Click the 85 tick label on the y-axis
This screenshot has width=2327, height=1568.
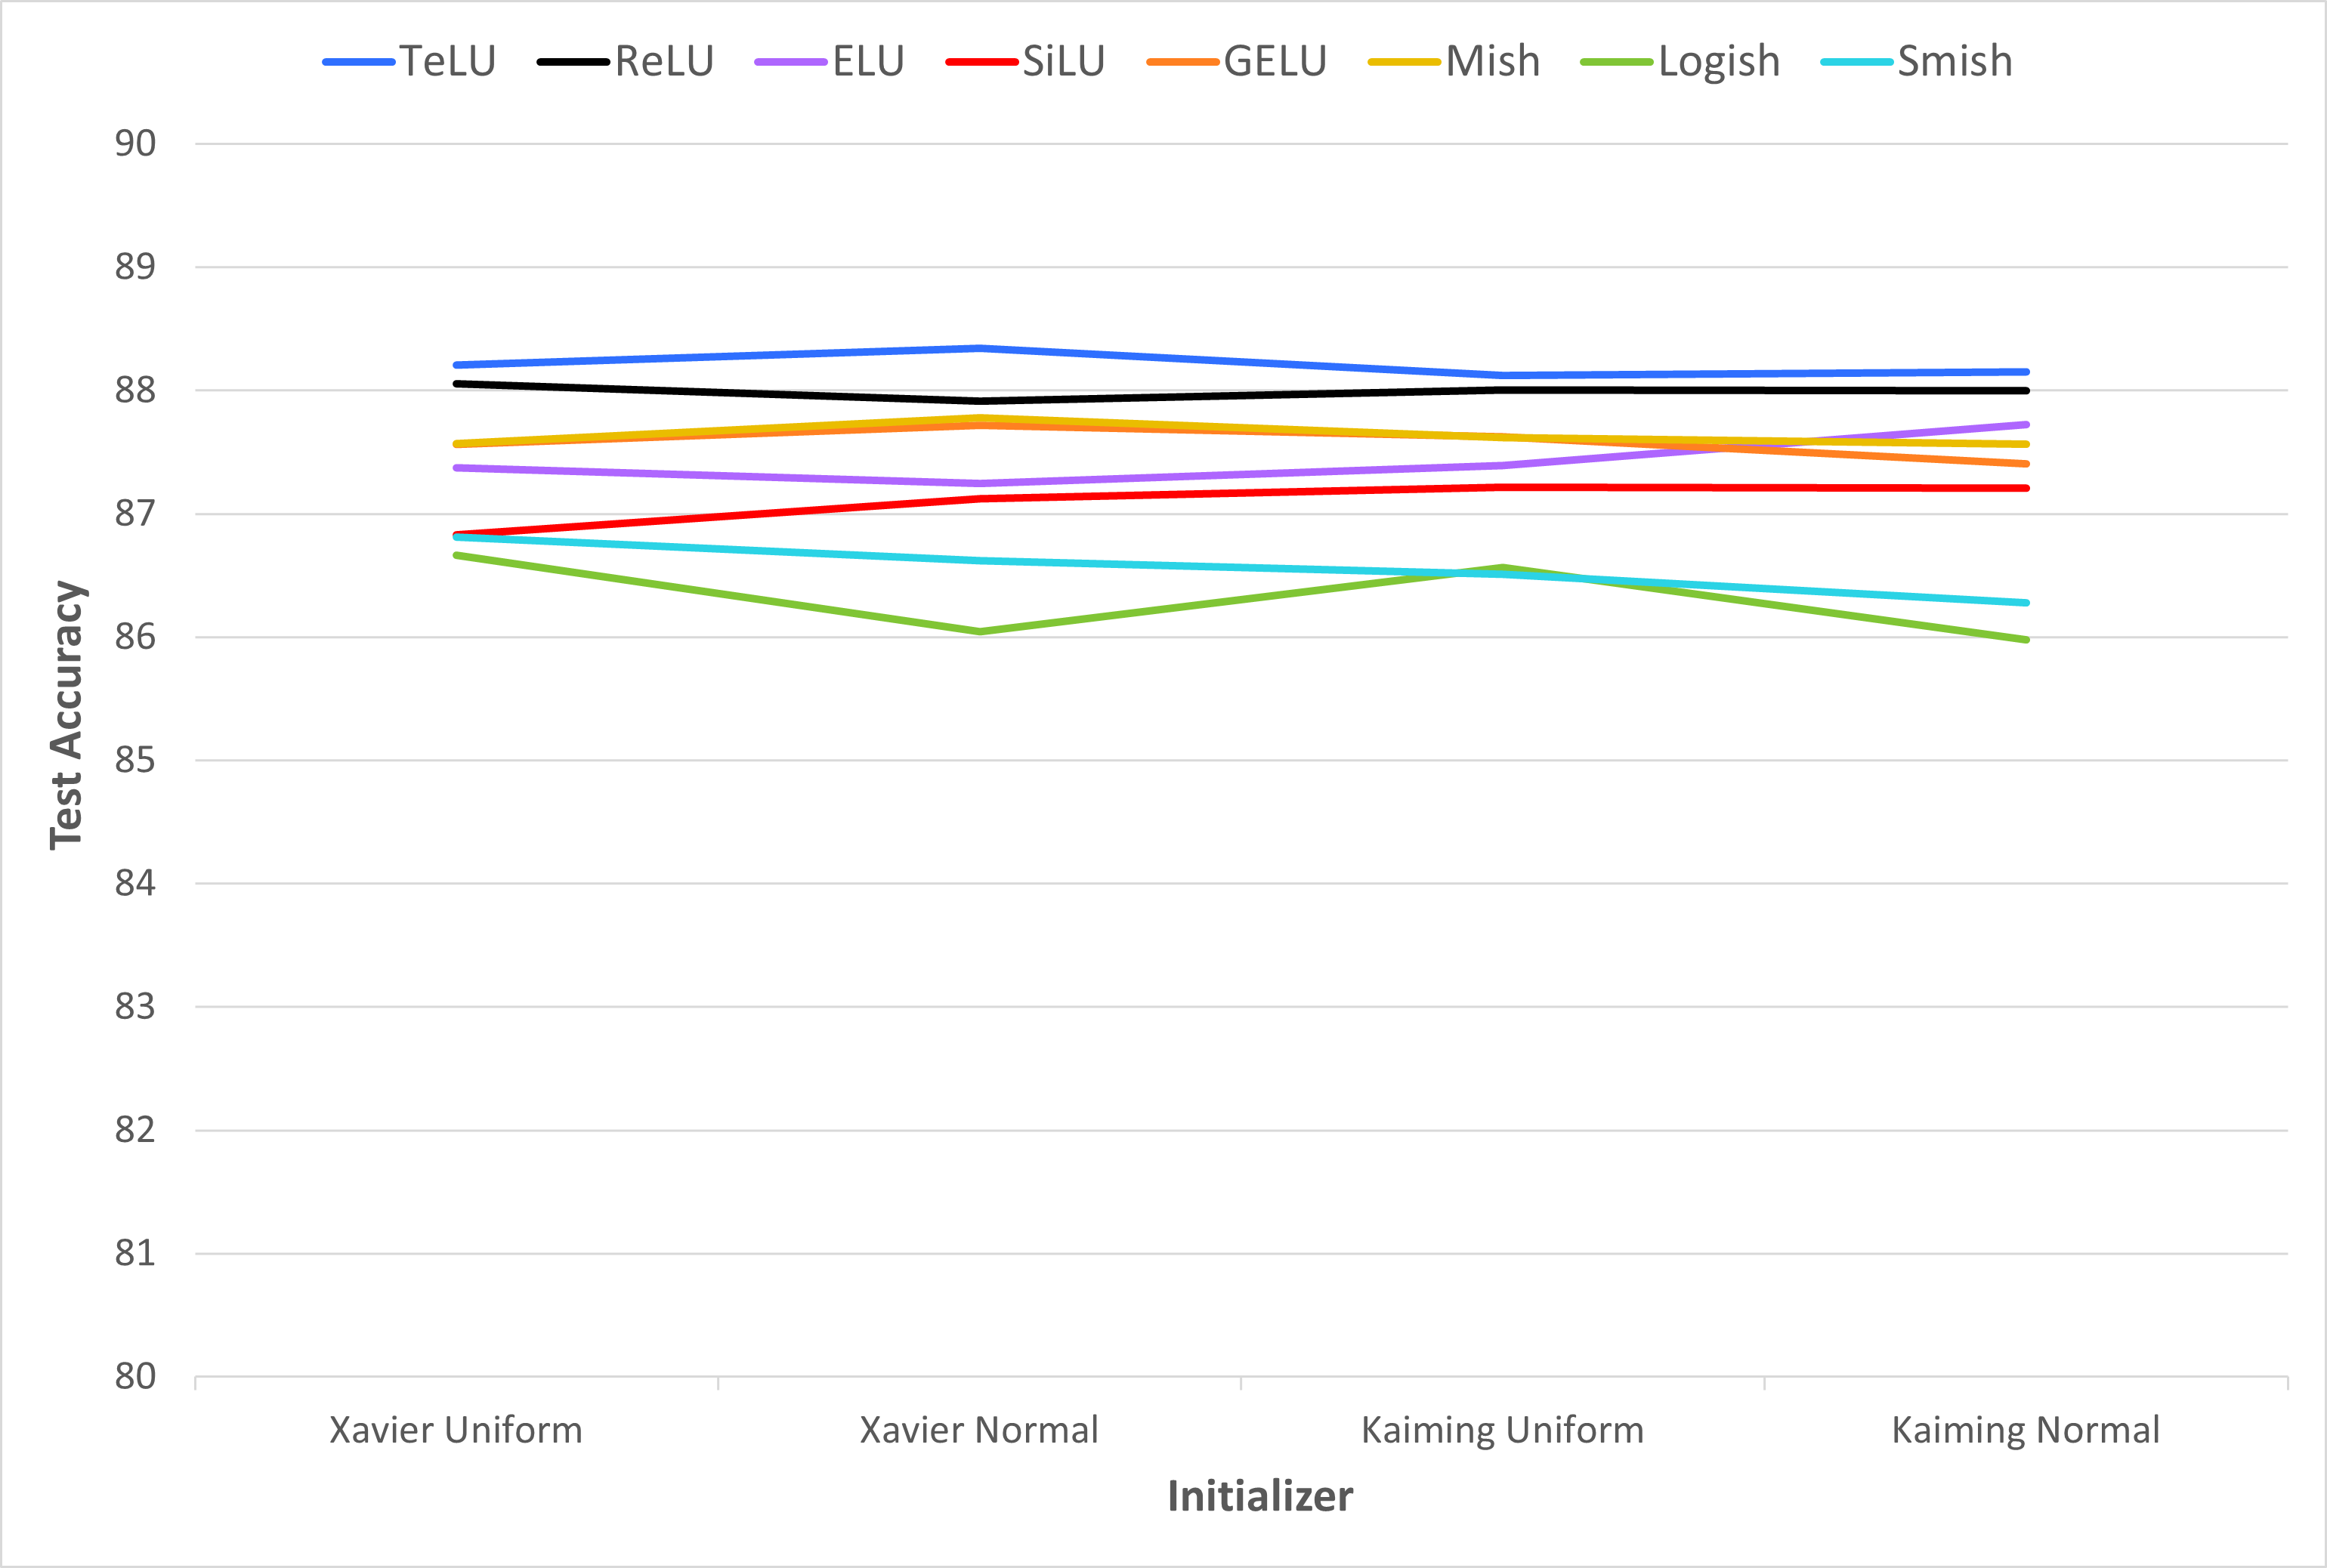[x=135, y=761]
